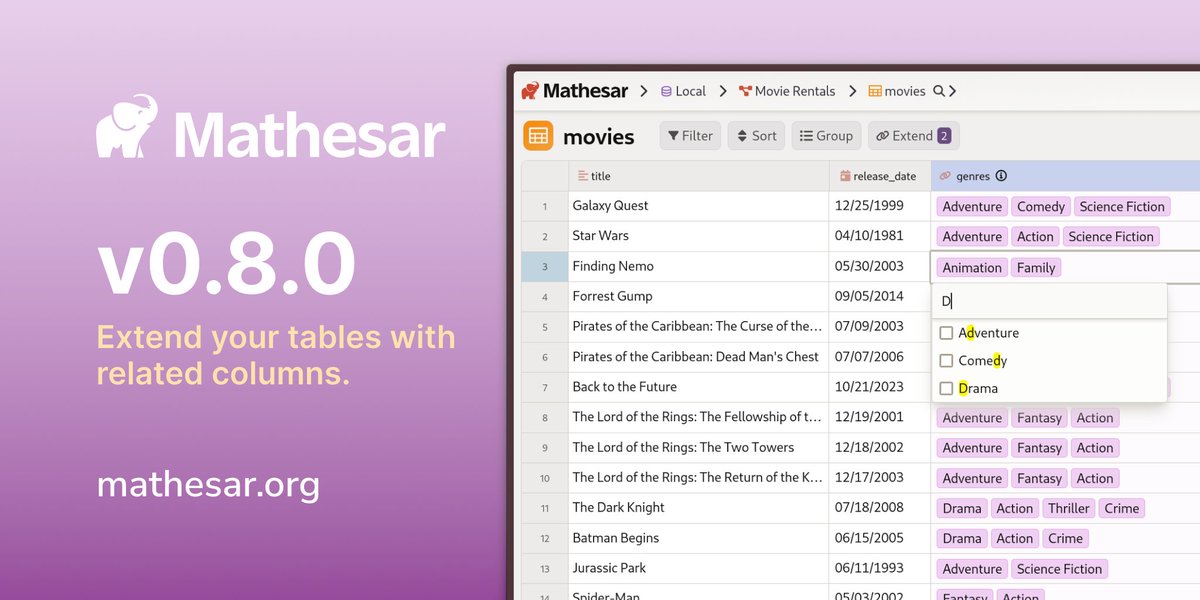This screenshot has height=600, width=1200.
Task: Click the Movie Rentals schema icon
Action: tap(745, 91)
